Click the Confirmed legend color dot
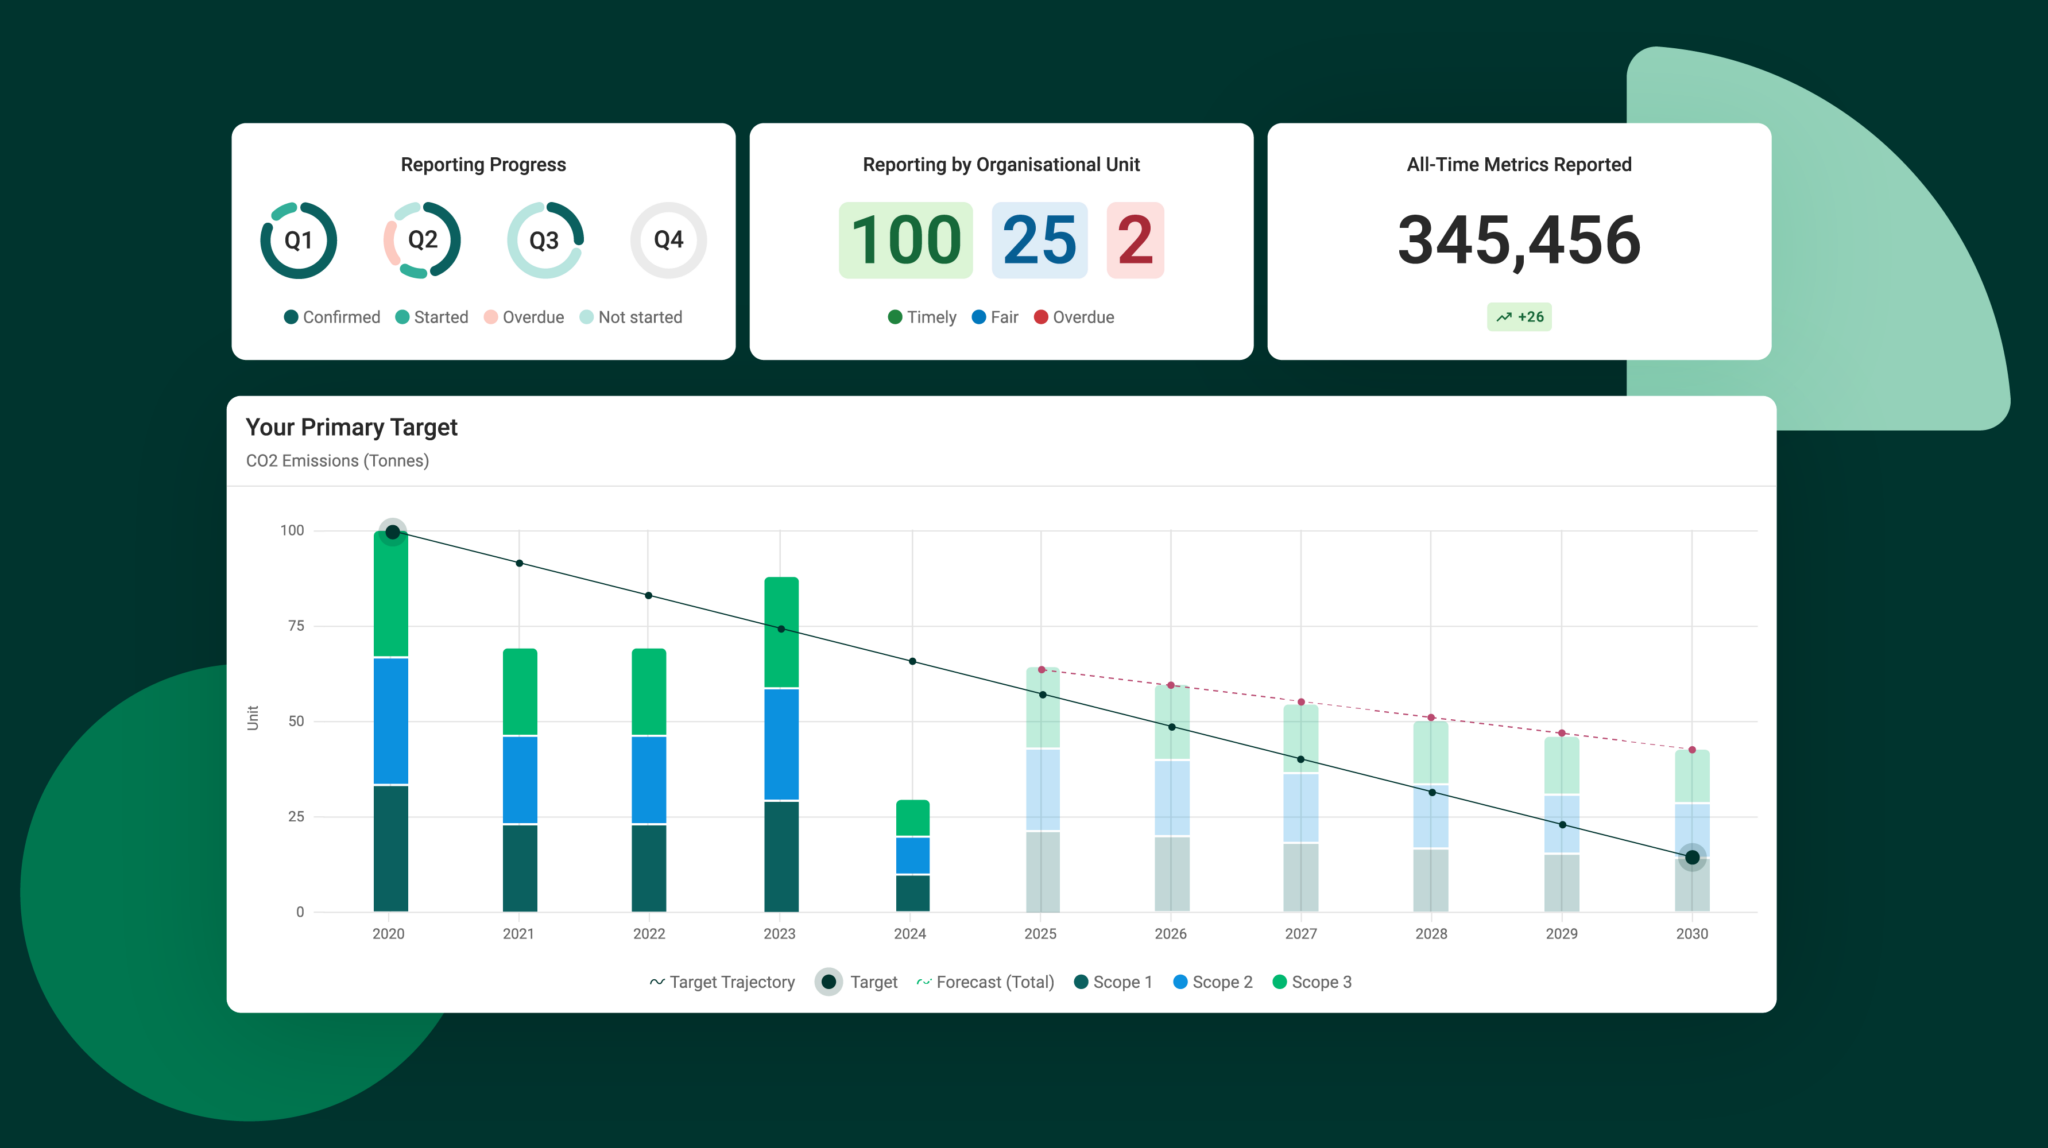This screenshot has width=2048, height=1148. tap(291, 317)
